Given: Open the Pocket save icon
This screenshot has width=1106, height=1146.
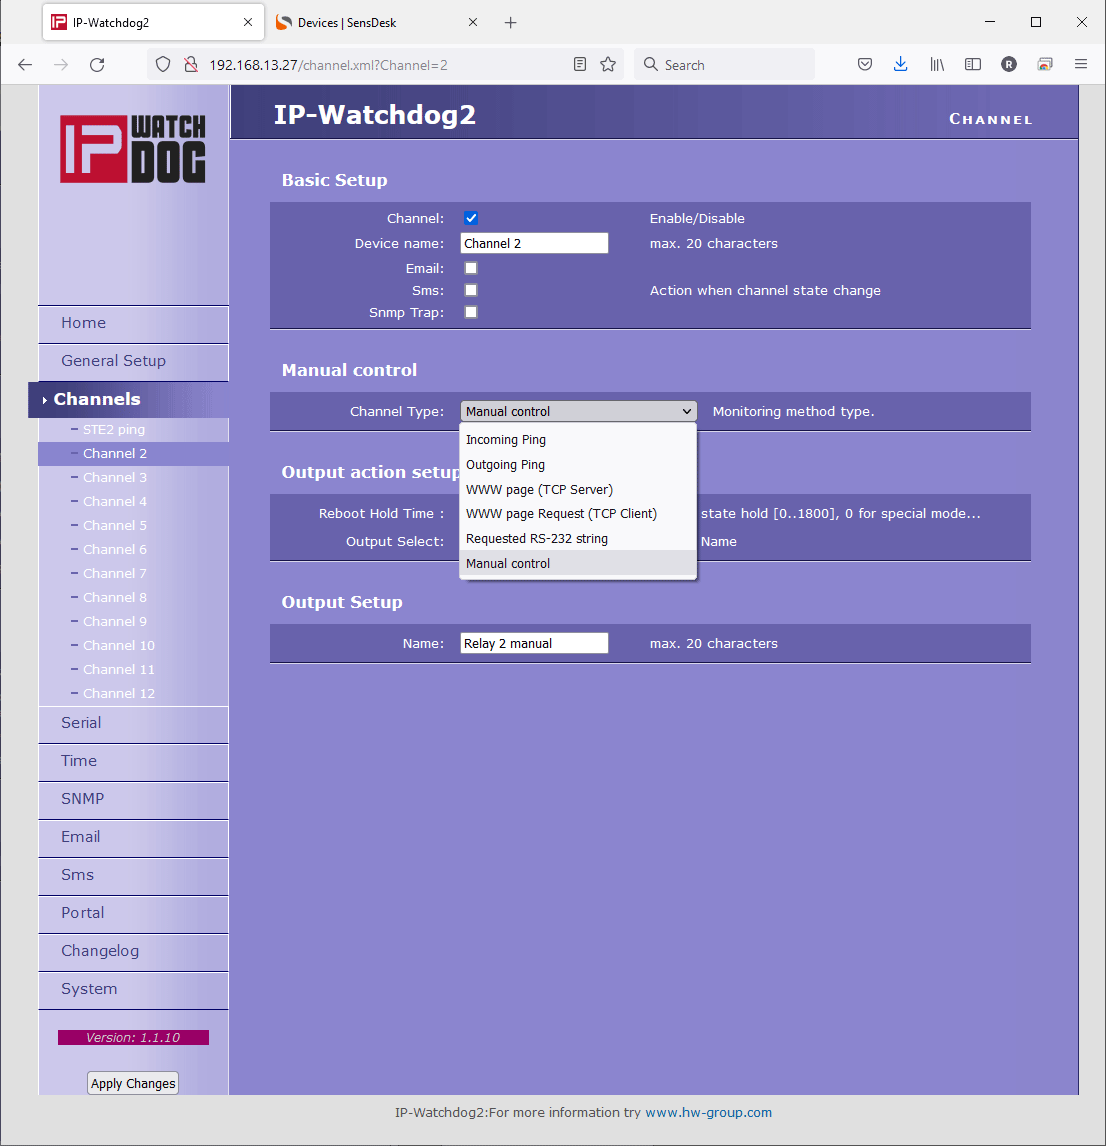Looking at the screenshot, I should coord(865,64).
